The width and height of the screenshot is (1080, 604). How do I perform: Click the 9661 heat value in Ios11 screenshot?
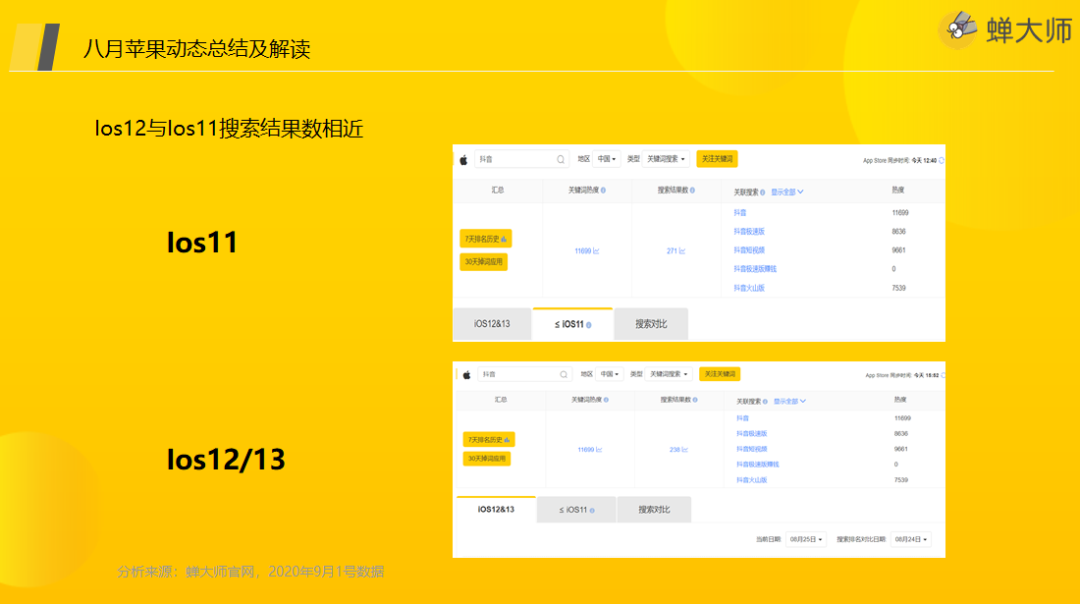[899, 250]
